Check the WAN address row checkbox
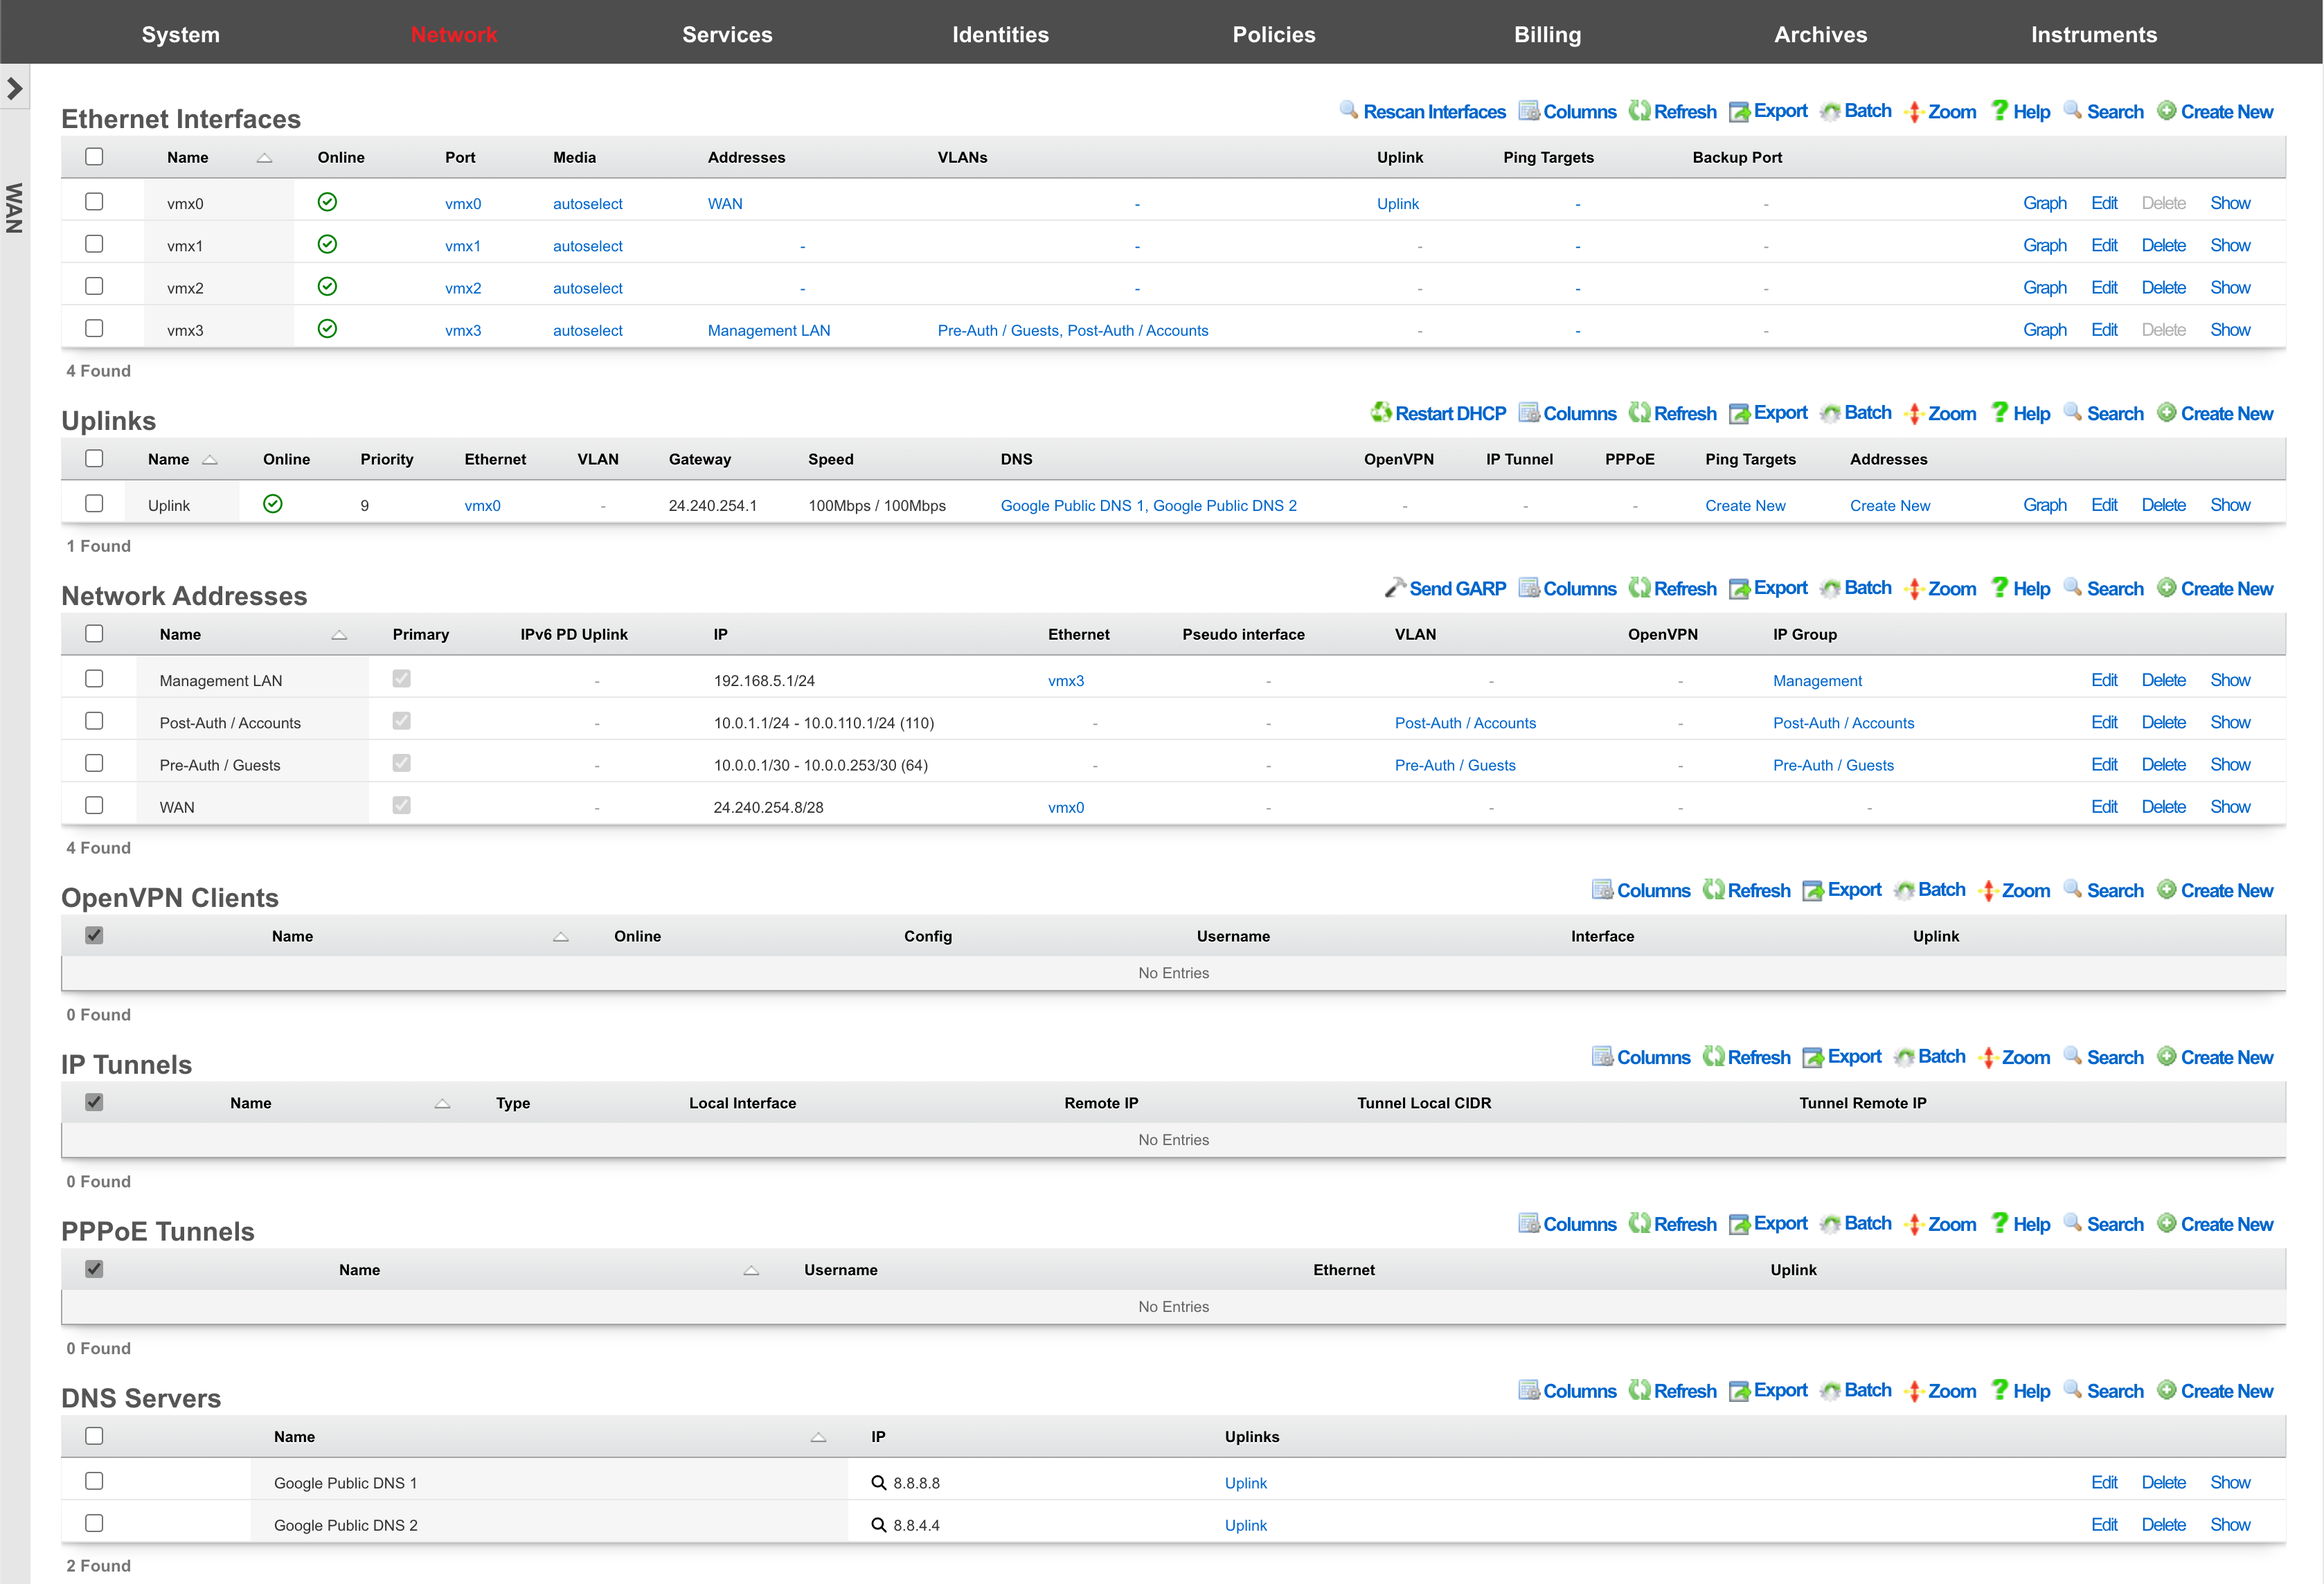The width and height of the screenshot is (2324, 1584). point(94,806)
